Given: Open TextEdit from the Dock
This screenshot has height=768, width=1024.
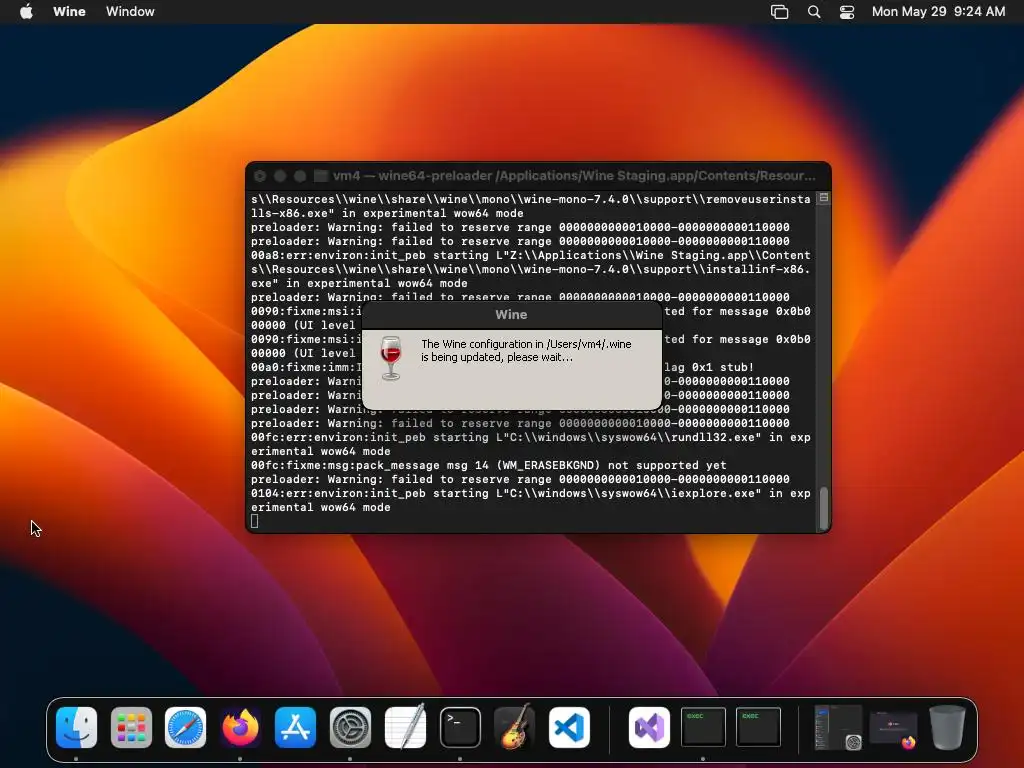Looking at the screenshot, I should tap(405, 727).
